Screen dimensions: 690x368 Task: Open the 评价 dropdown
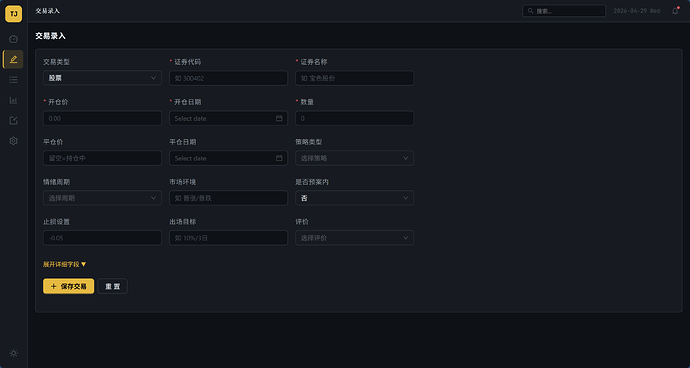(354, 238)
